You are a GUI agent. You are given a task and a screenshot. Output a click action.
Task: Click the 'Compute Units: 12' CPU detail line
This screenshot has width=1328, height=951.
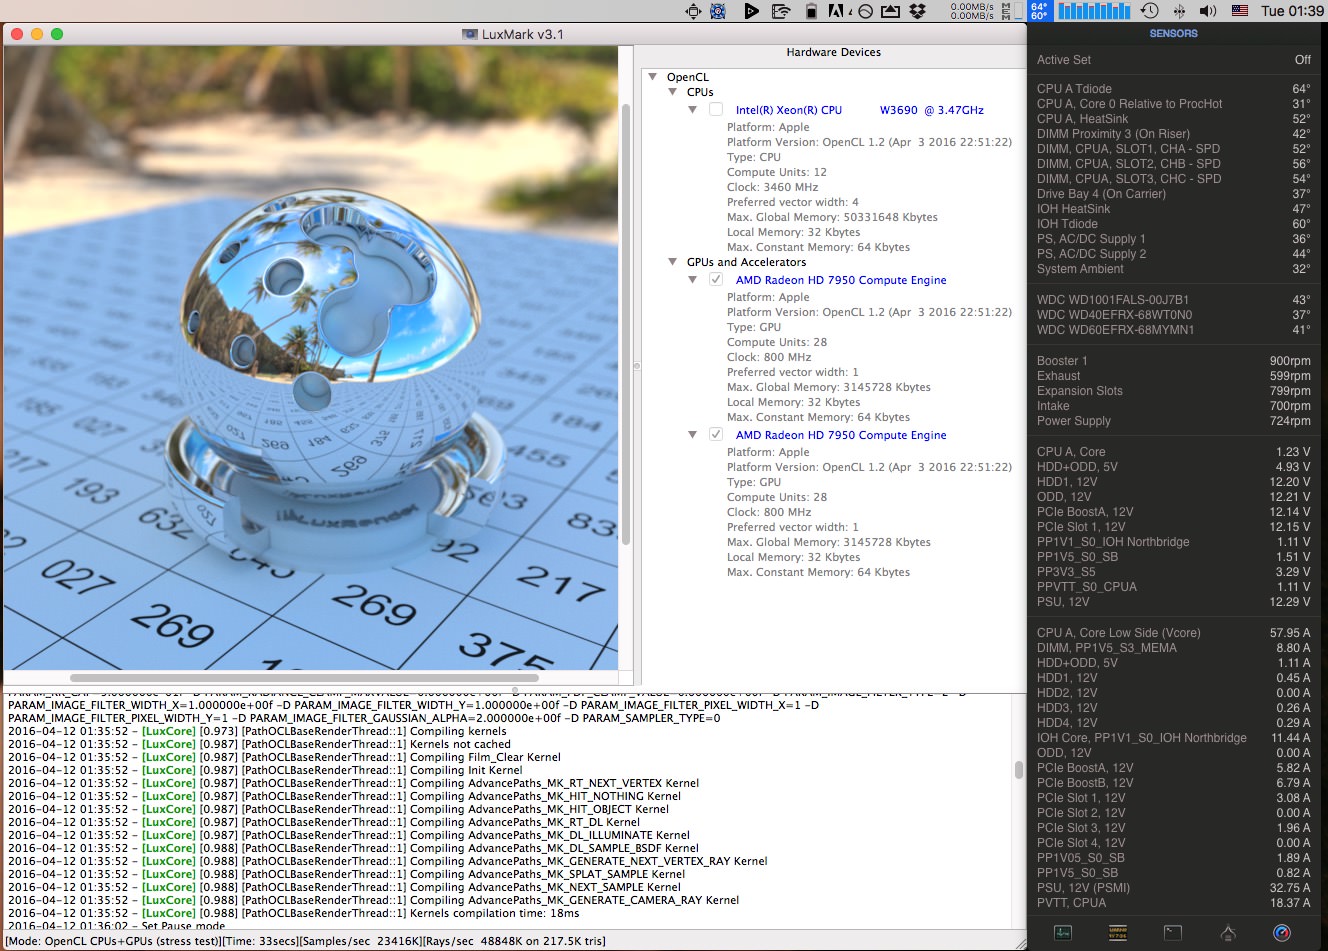click(x=776, y=172)
